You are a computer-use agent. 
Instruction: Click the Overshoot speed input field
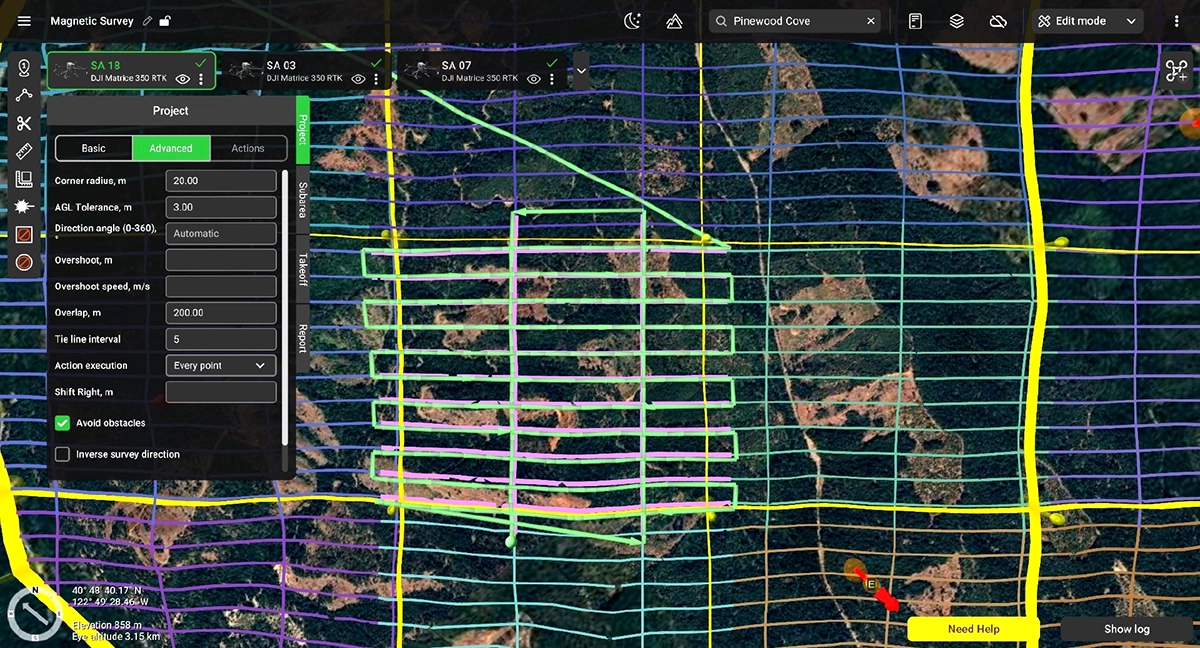220,286
